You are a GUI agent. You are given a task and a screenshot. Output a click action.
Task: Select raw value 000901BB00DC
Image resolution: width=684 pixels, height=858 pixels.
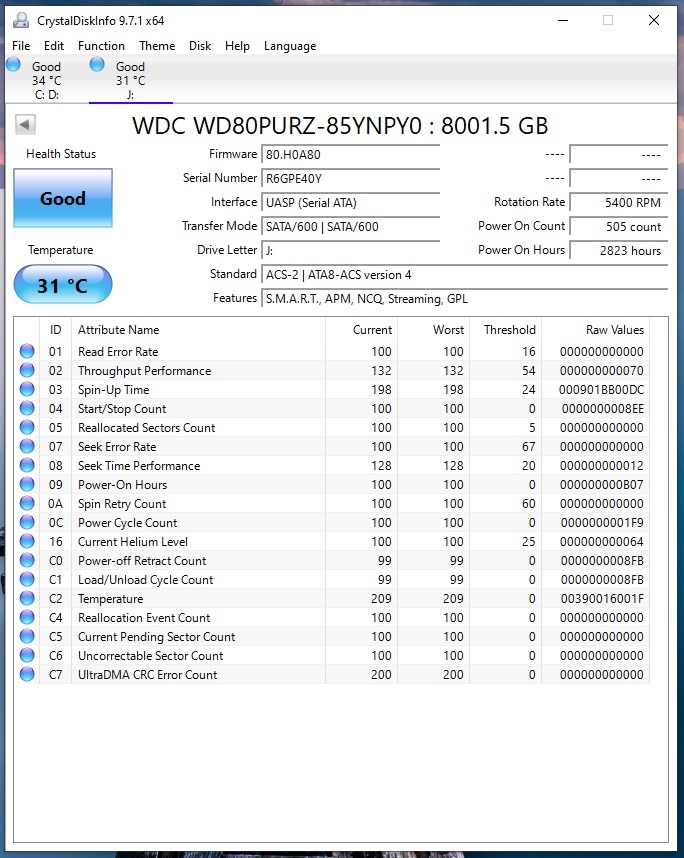[601, 390]
